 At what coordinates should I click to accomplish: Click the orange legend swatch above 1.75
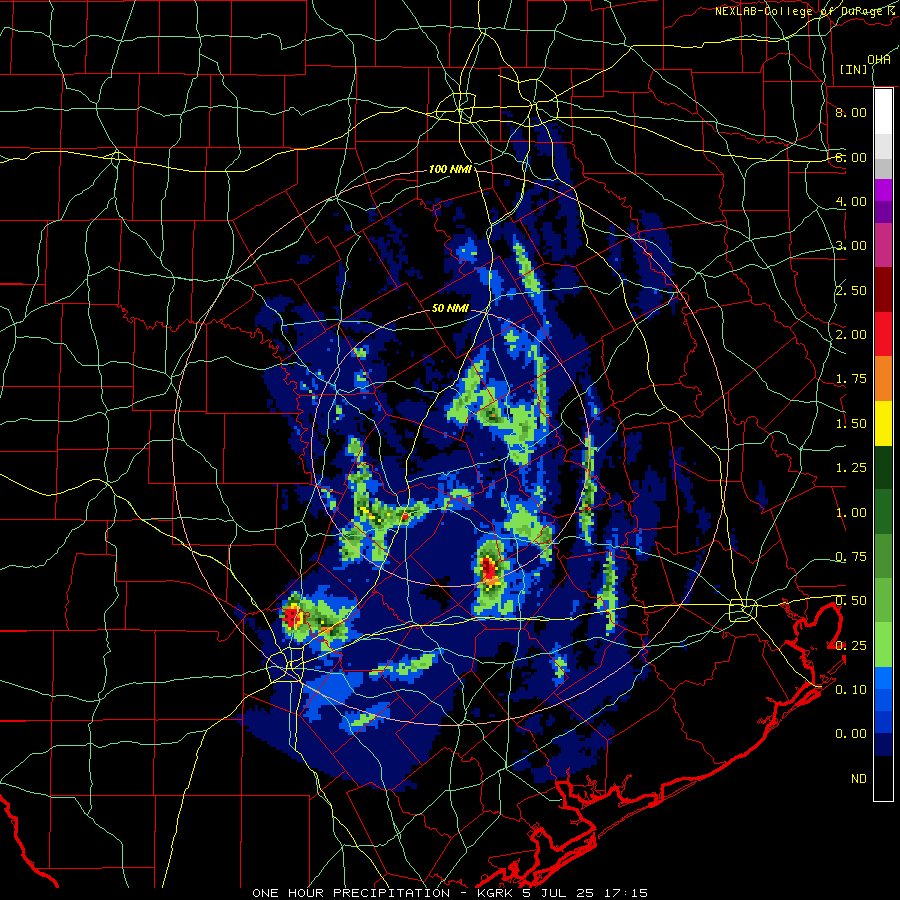[883, 379]
